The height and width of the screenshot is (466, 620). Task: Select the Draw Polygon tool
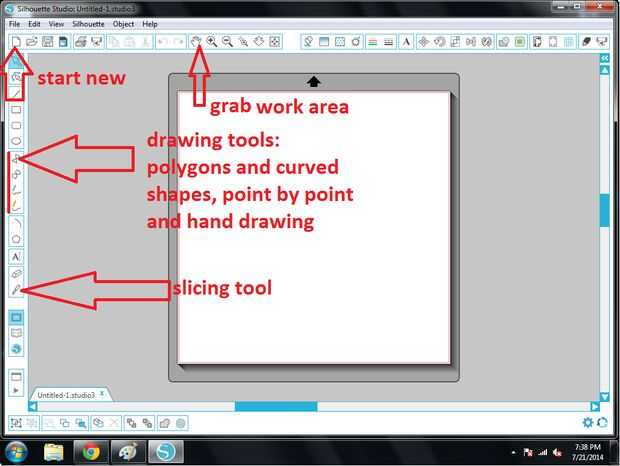point(16,159)
